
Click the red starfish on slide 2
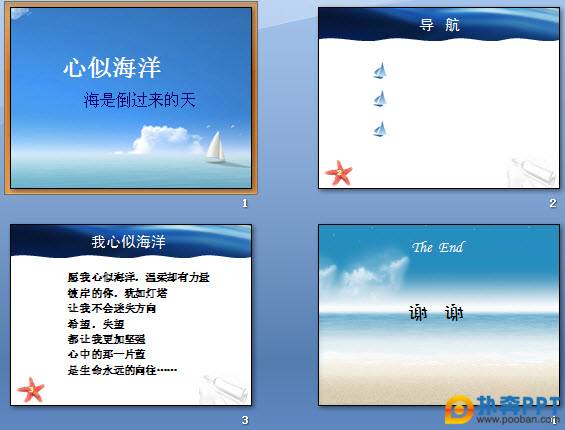pyautogui.click(x=339, y=173)
